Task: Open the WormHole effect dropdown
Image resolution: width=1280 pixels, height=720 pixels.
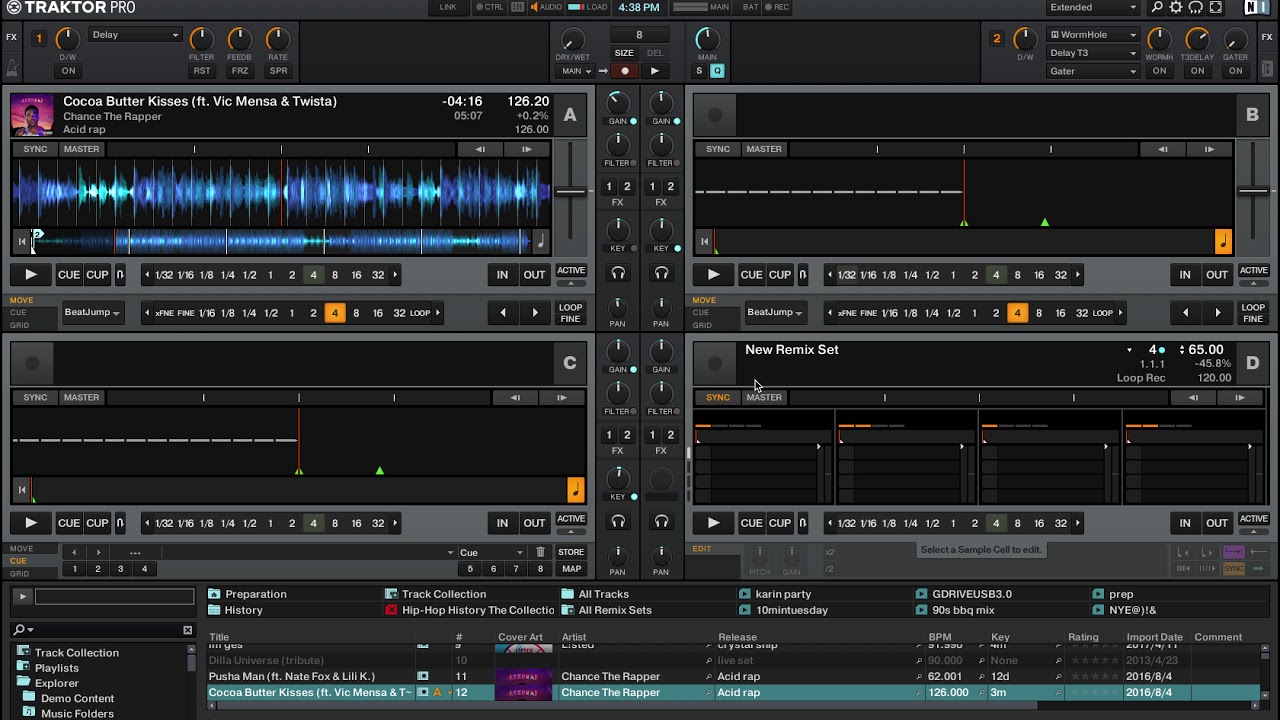Action: (1092, 35)
